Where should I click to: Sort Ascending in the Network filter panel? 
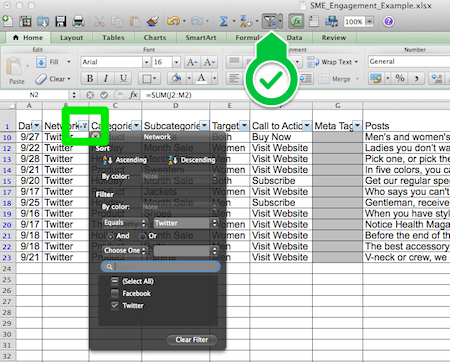tap(125, 160)
